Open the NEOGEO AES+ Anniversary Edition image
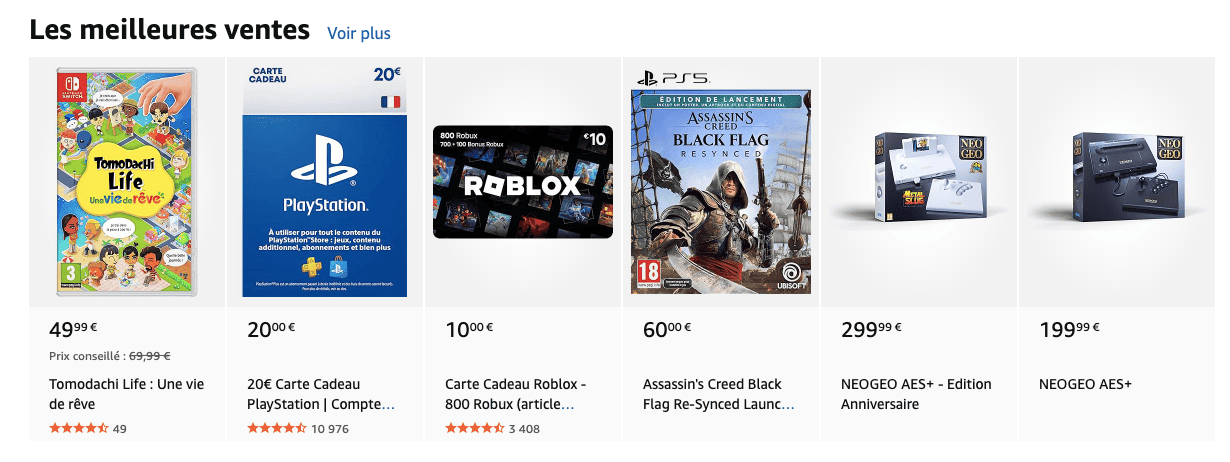 (918, 176)
